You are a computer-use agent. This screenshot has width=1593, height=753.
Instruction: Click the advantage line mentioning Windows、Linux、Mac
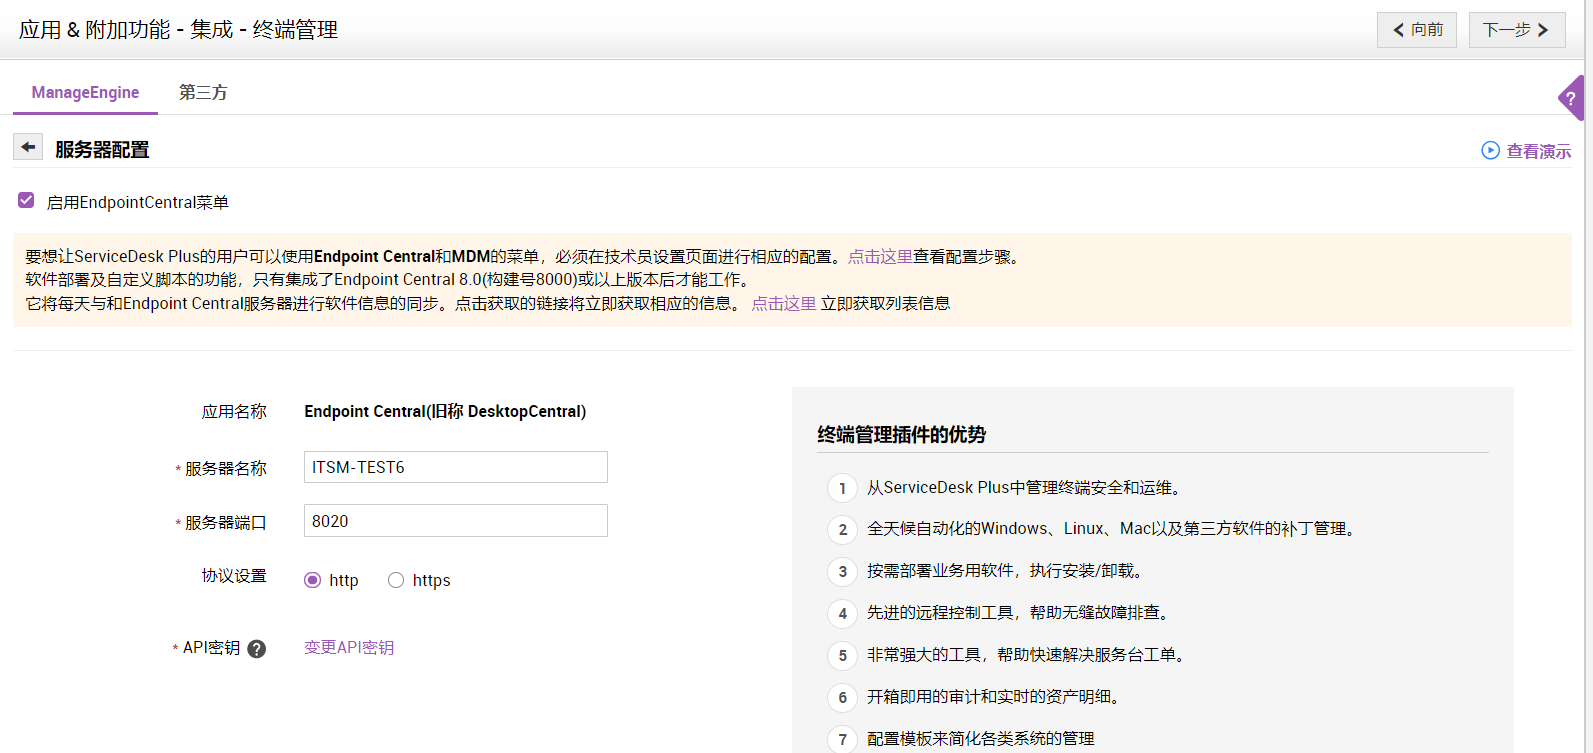(1112, 529)
